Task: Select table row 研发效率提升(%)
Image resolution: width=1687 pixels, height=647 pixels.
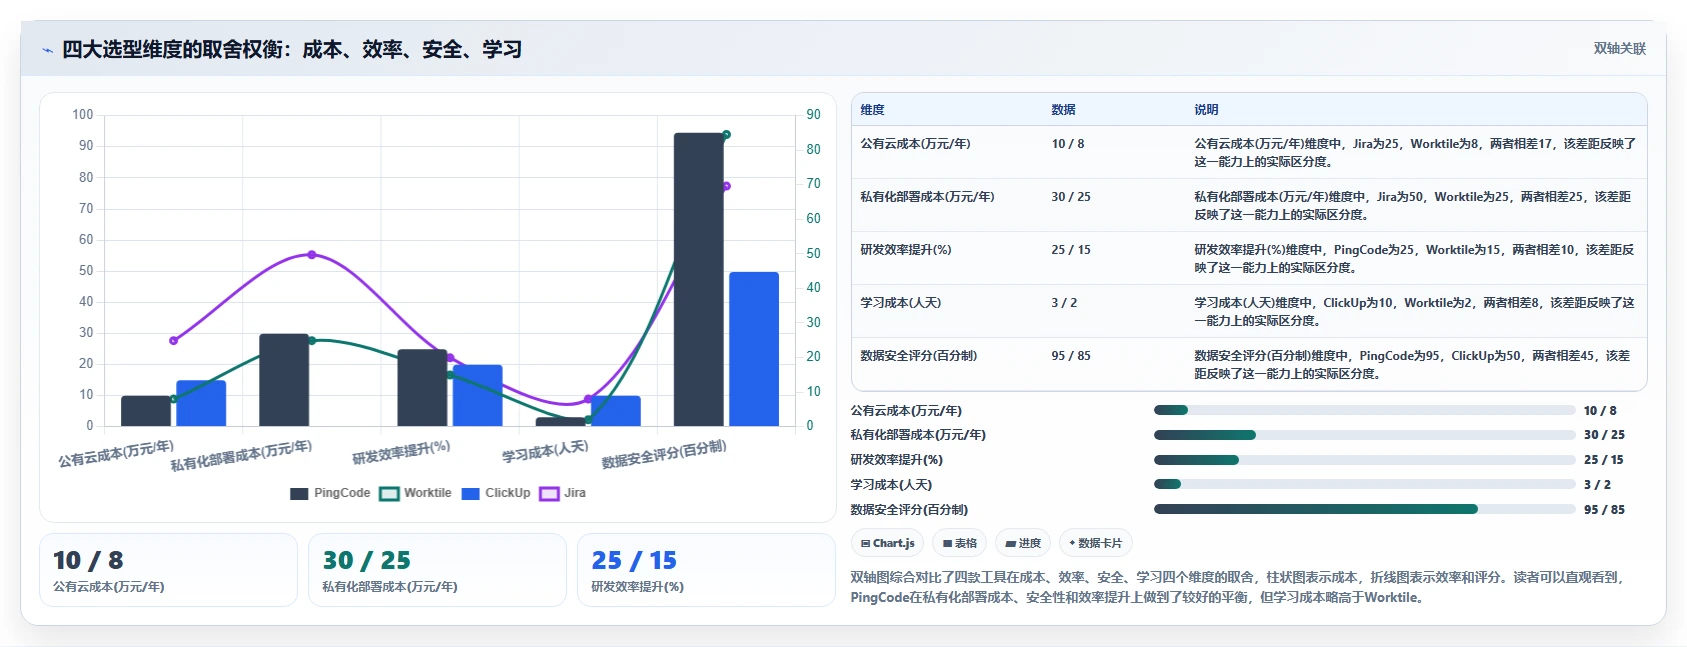Action: click(1249, 258)
